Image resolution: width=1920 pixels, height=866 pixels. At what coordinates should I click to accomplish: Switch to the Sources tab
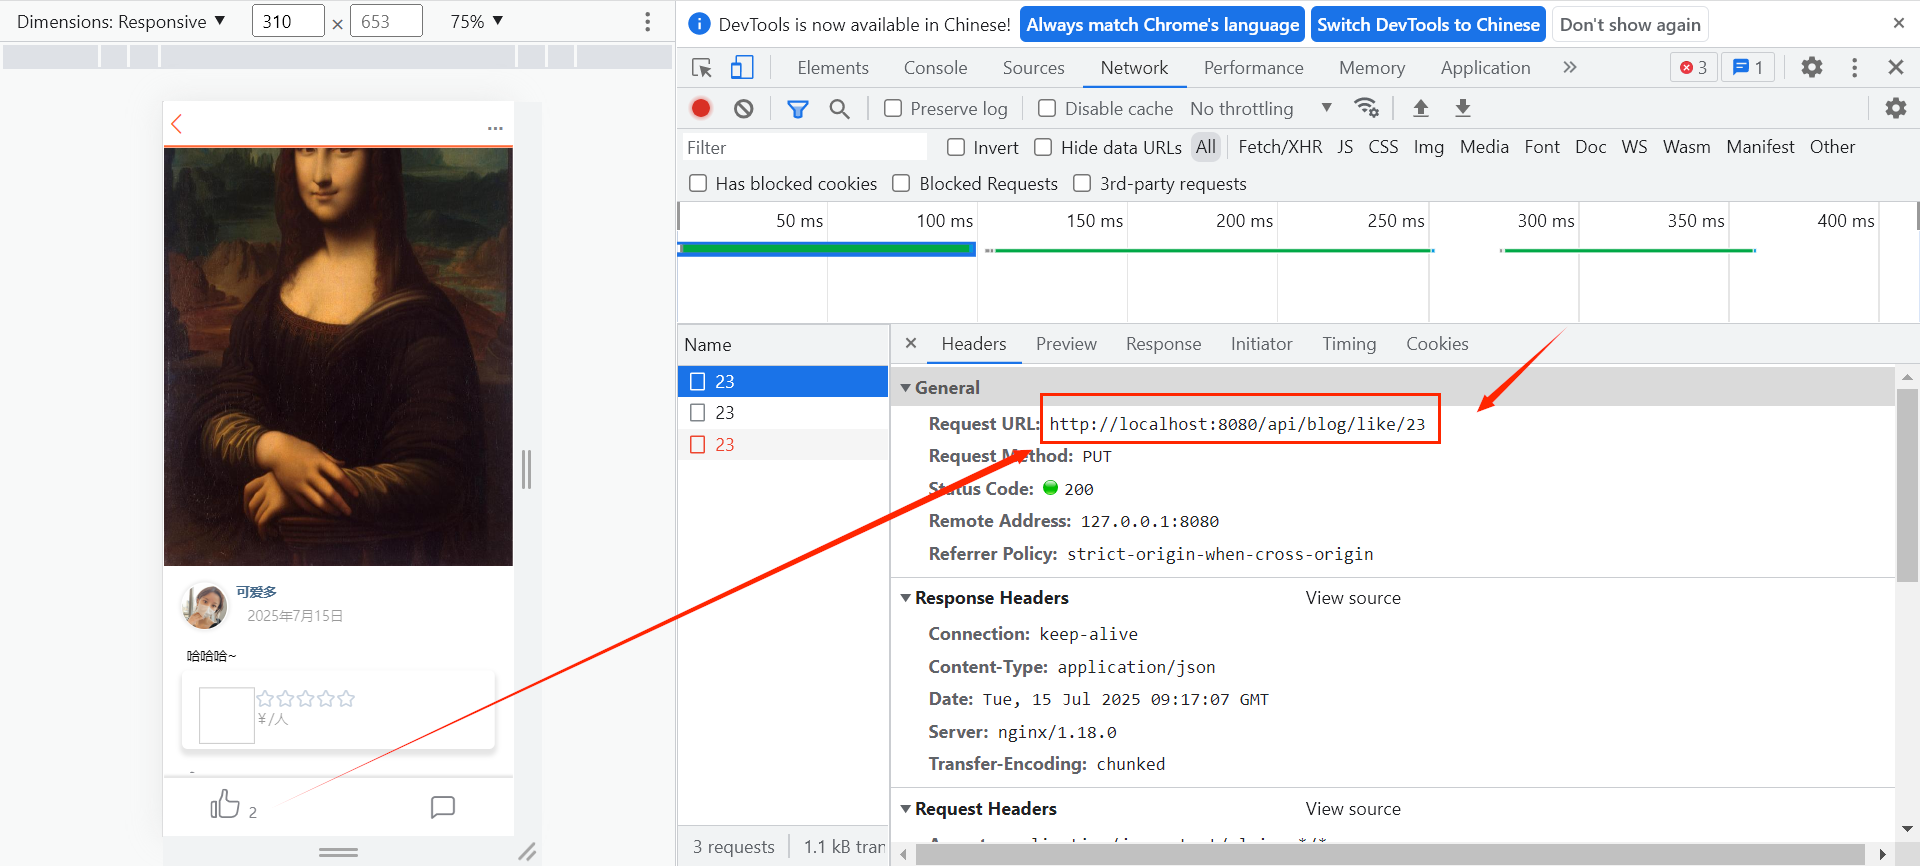tap(1033, 67)
